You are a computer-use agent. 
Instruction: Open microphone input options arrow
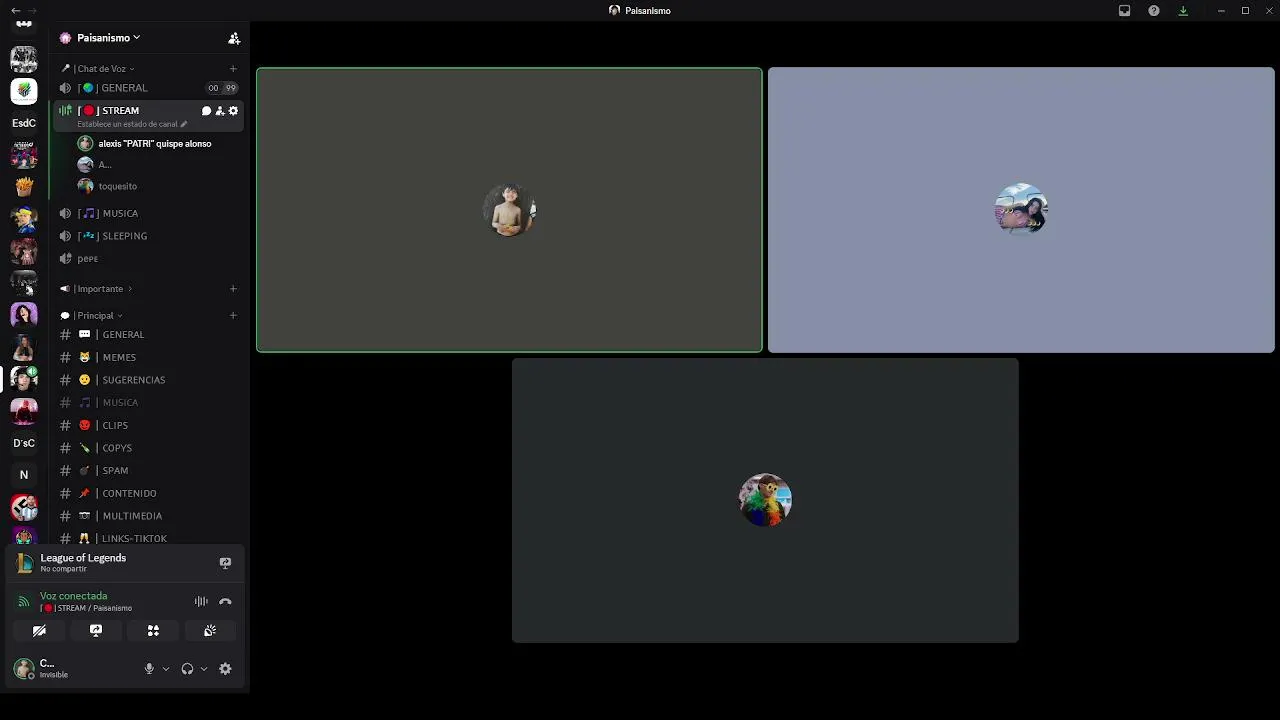(166, 669)
